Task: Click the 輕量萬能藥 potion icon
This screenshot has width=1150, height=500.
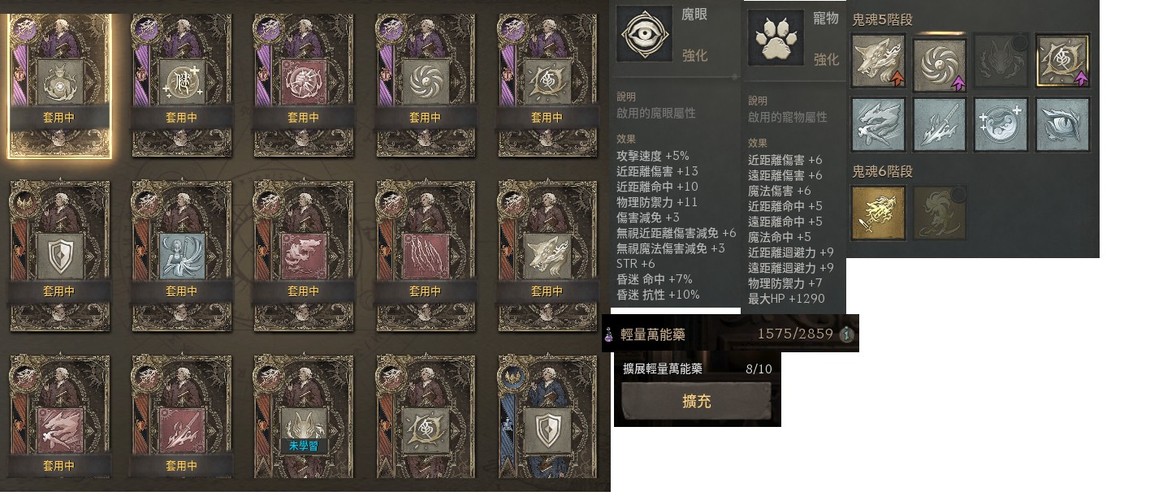Action: 609,334
